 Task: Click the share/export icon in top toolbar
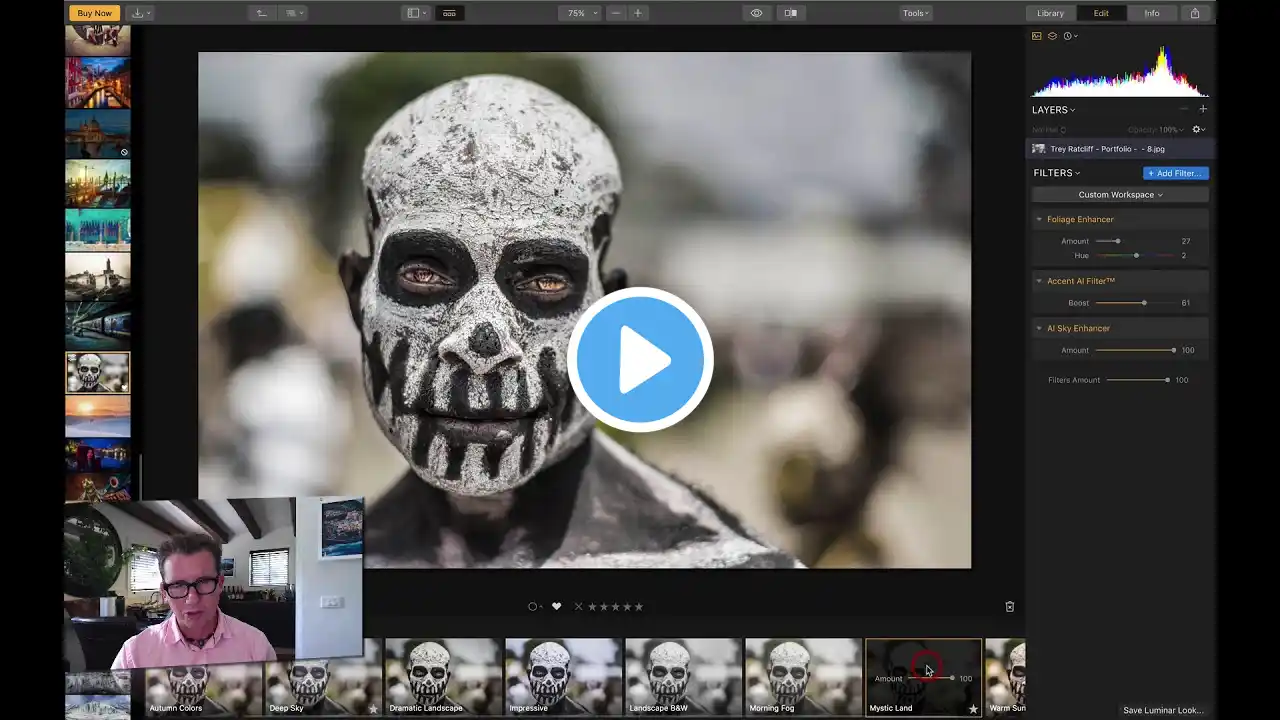pos(1195,13)
